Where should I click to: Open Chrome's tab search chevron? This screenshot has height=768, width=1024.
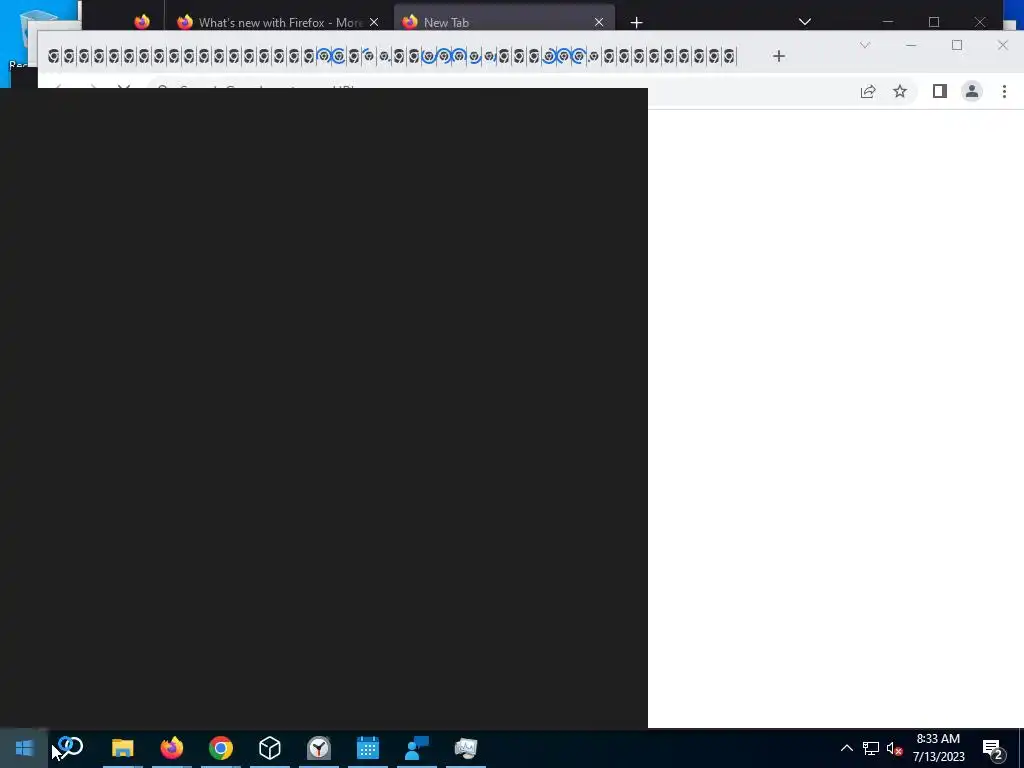(865, 45)
